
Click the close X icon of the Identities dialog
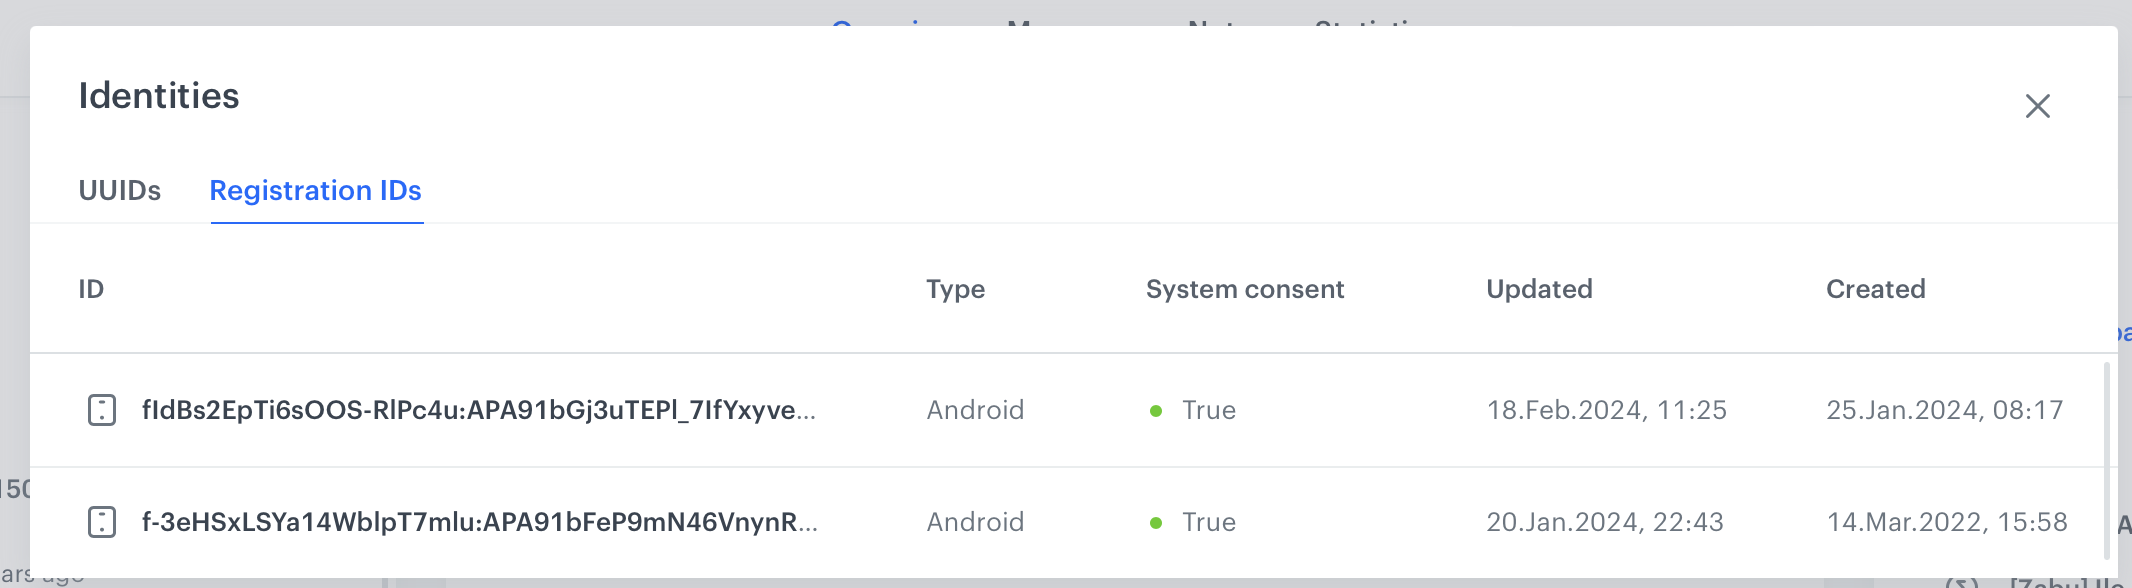pyautogui.click(x=2039, y=105)
